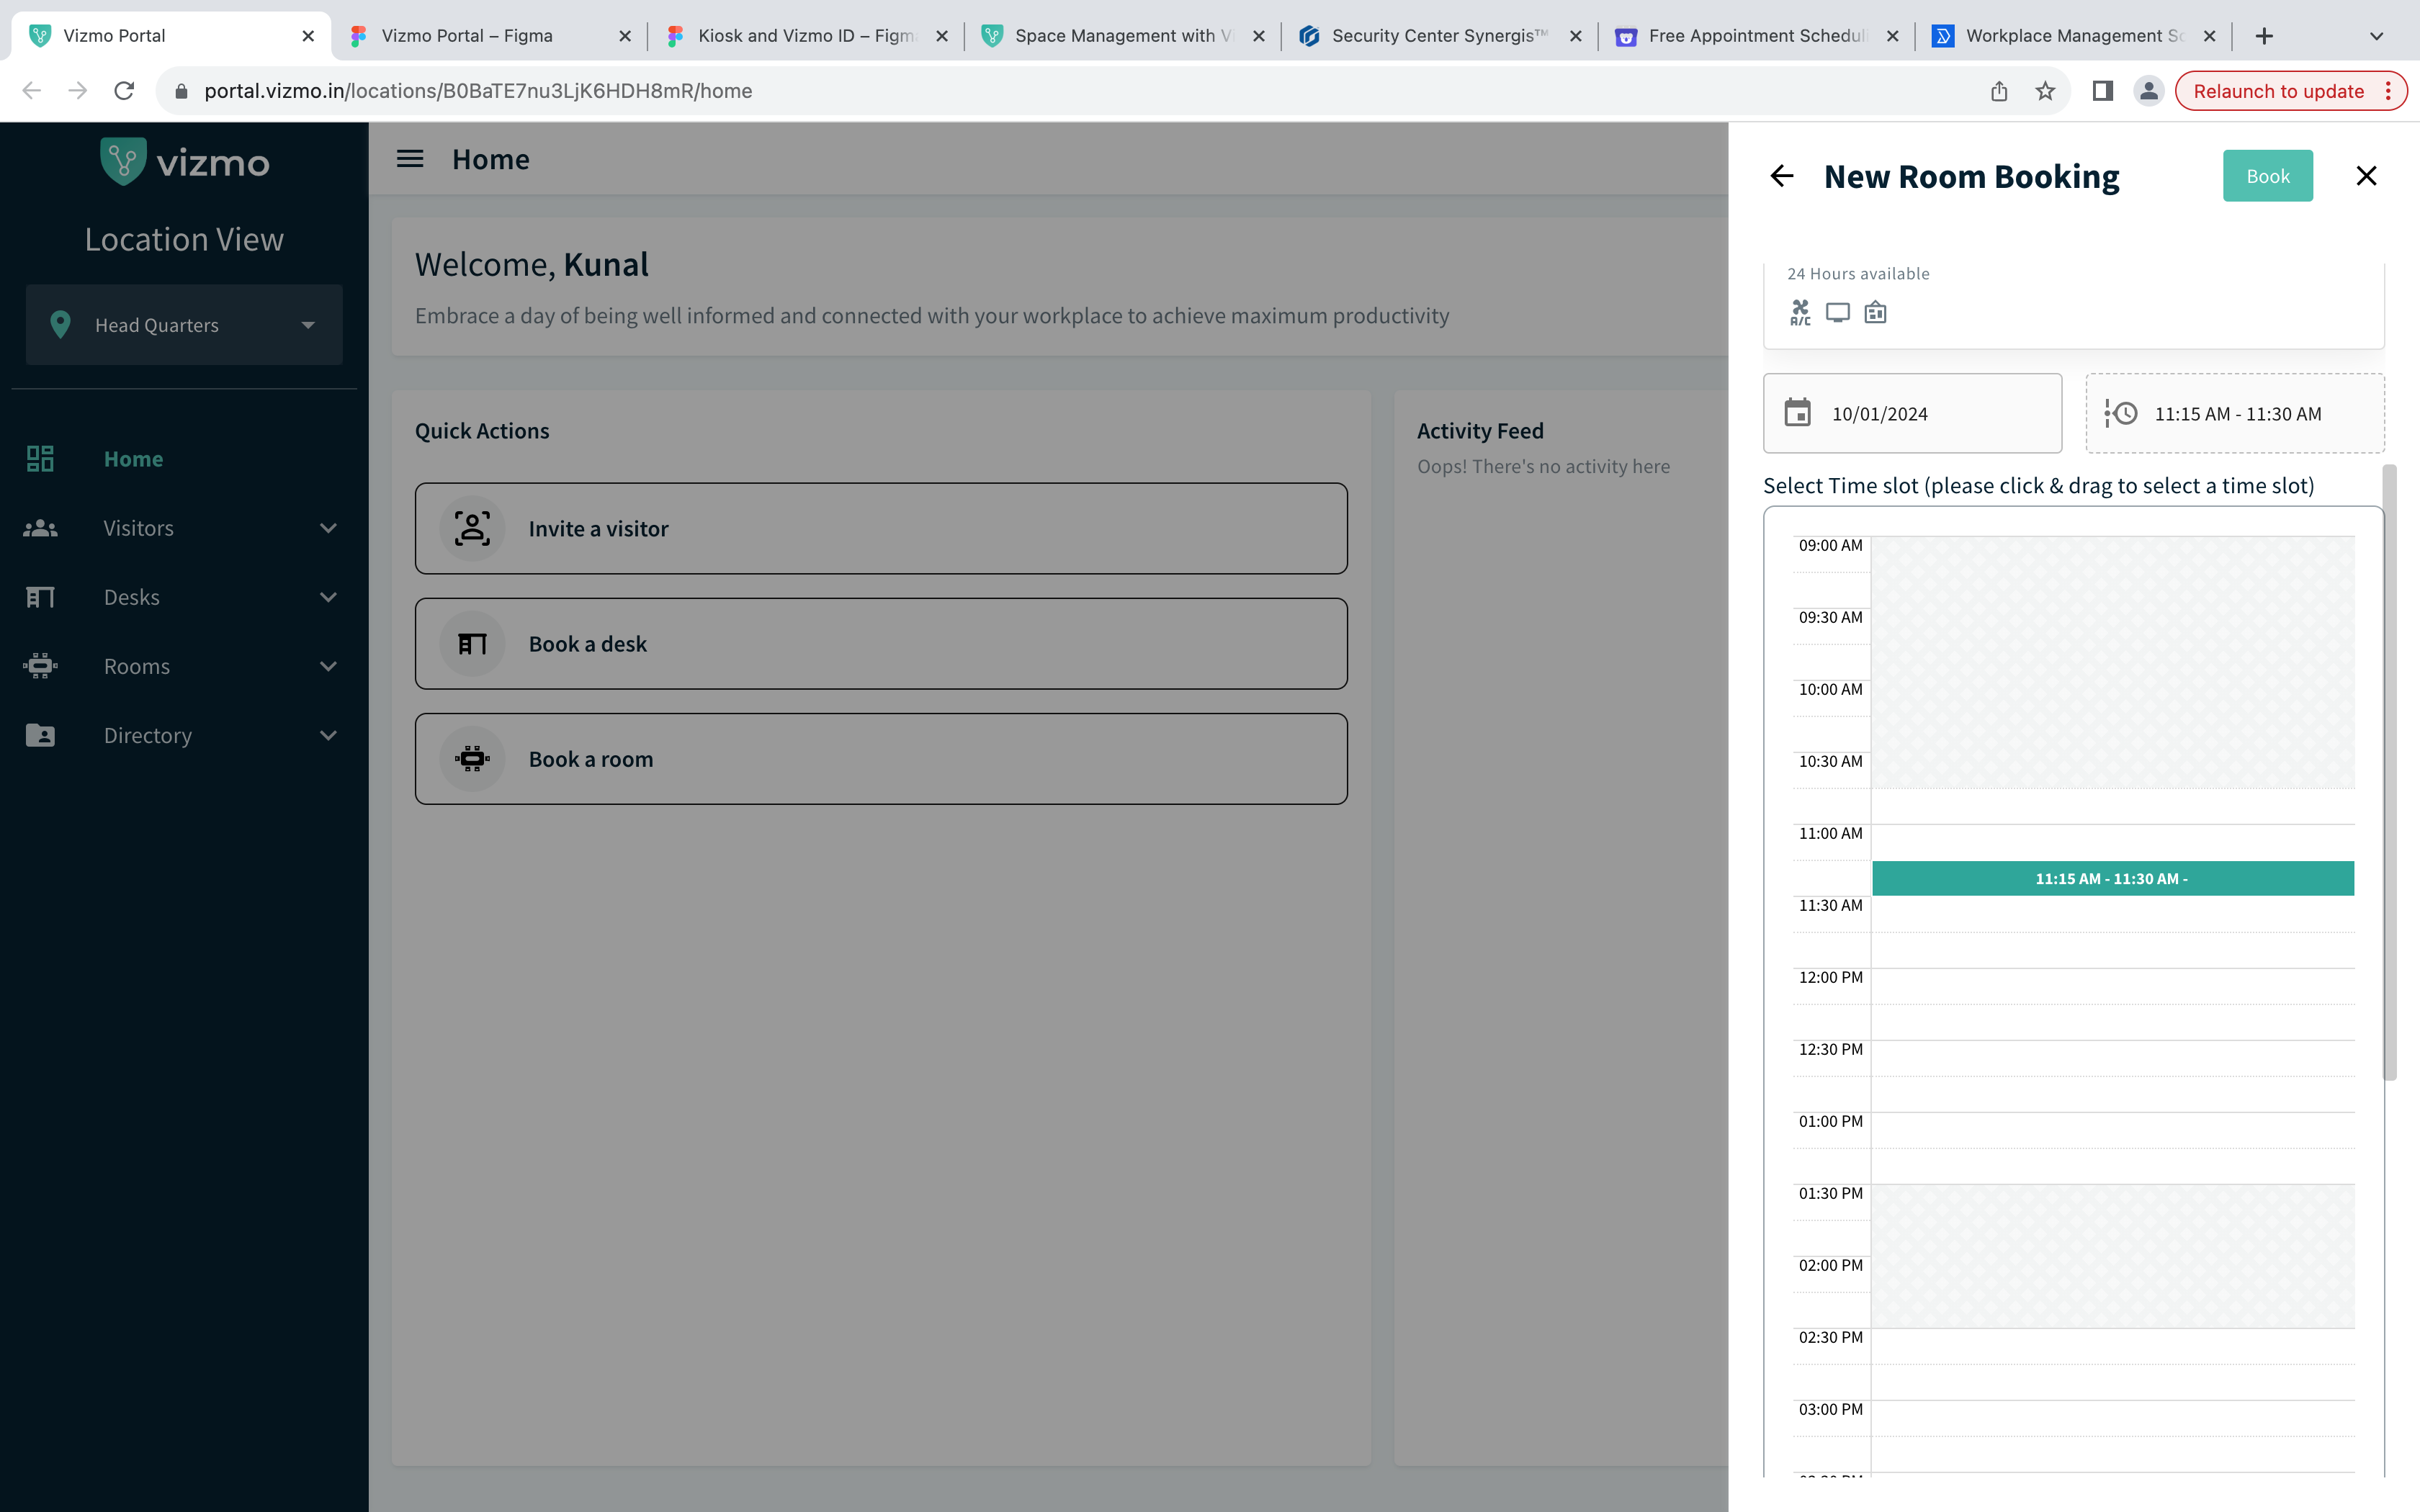Image resolution: width=2420 pixels, height=1512 pixels.
Task: Click the calendar icon in date field
Action: point(1797,413)
